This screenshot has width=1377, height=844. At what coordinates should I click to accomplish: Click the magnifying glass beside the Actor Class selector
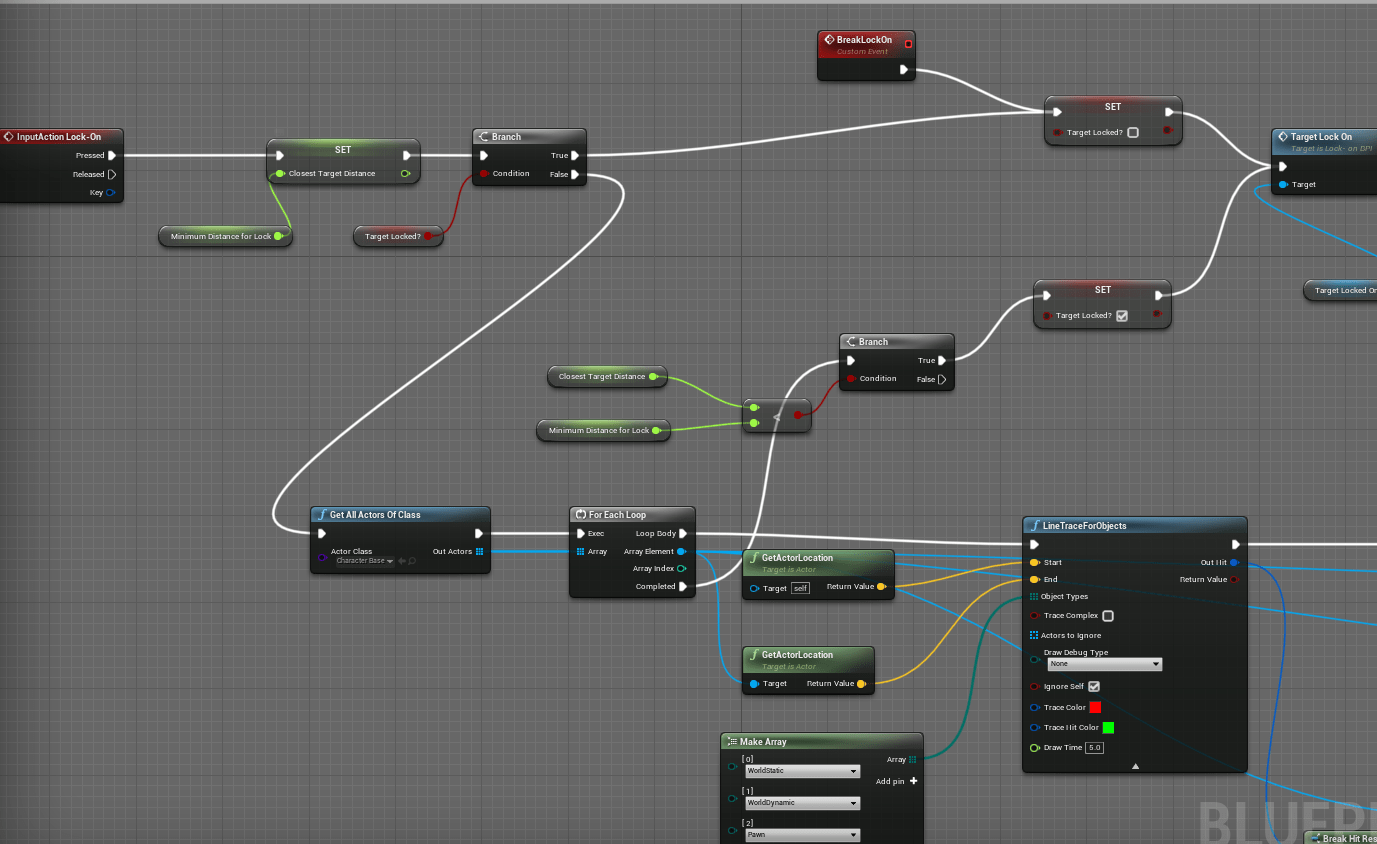click(412, 561)
